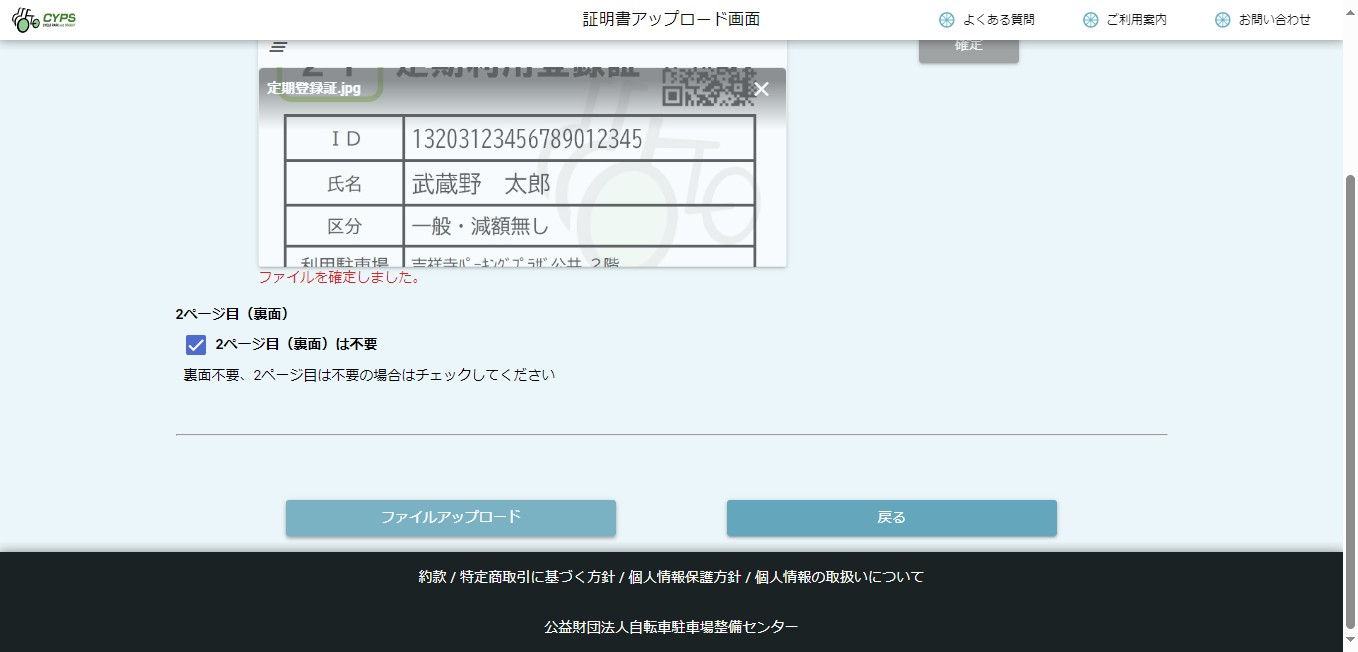Uncheck the 2ページ目（裏面）は不要 checkbox
Viewport: 1358px width, 652px height.
196,345
